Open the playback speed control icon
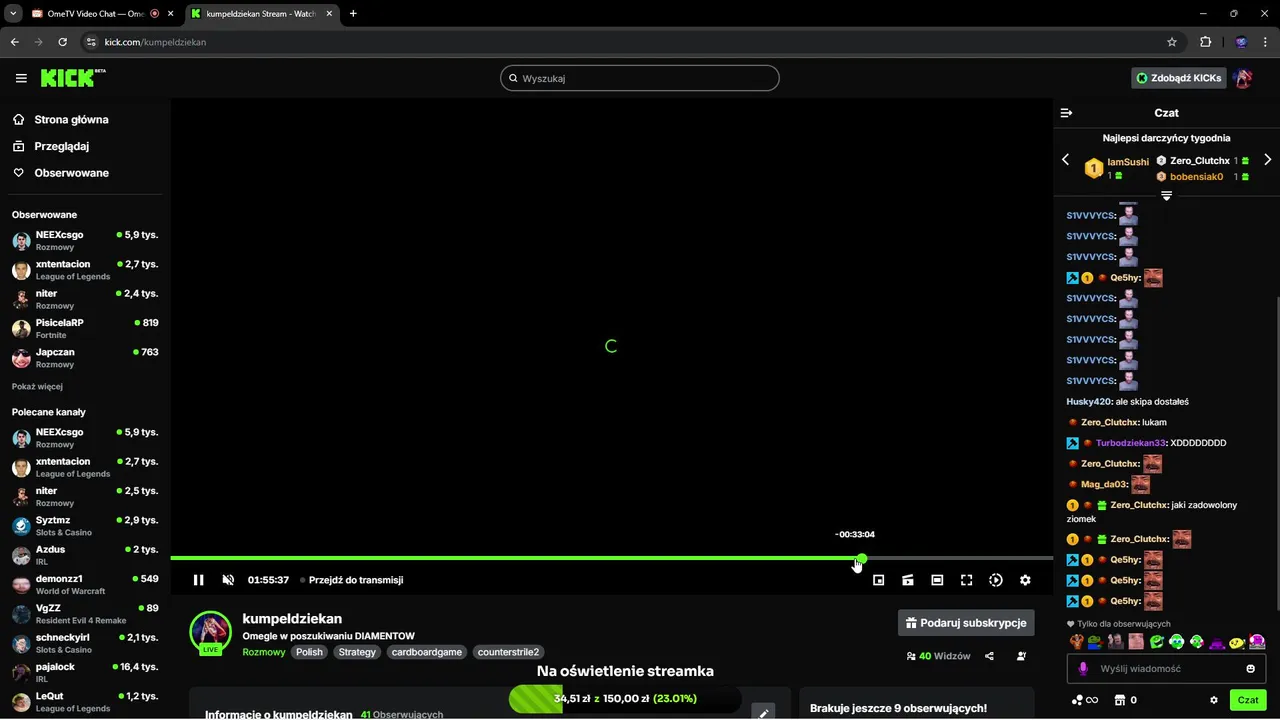The width and height of the screenshot is (1280, 720). tap(996, 580)
